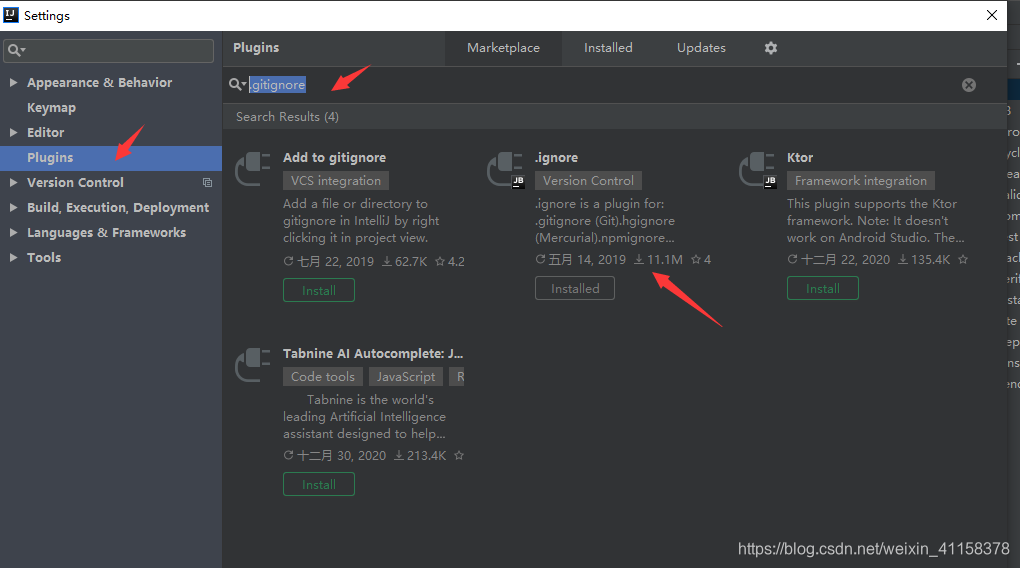Click the Framework integration tag

pyautogui.click(x=861, y=181)
